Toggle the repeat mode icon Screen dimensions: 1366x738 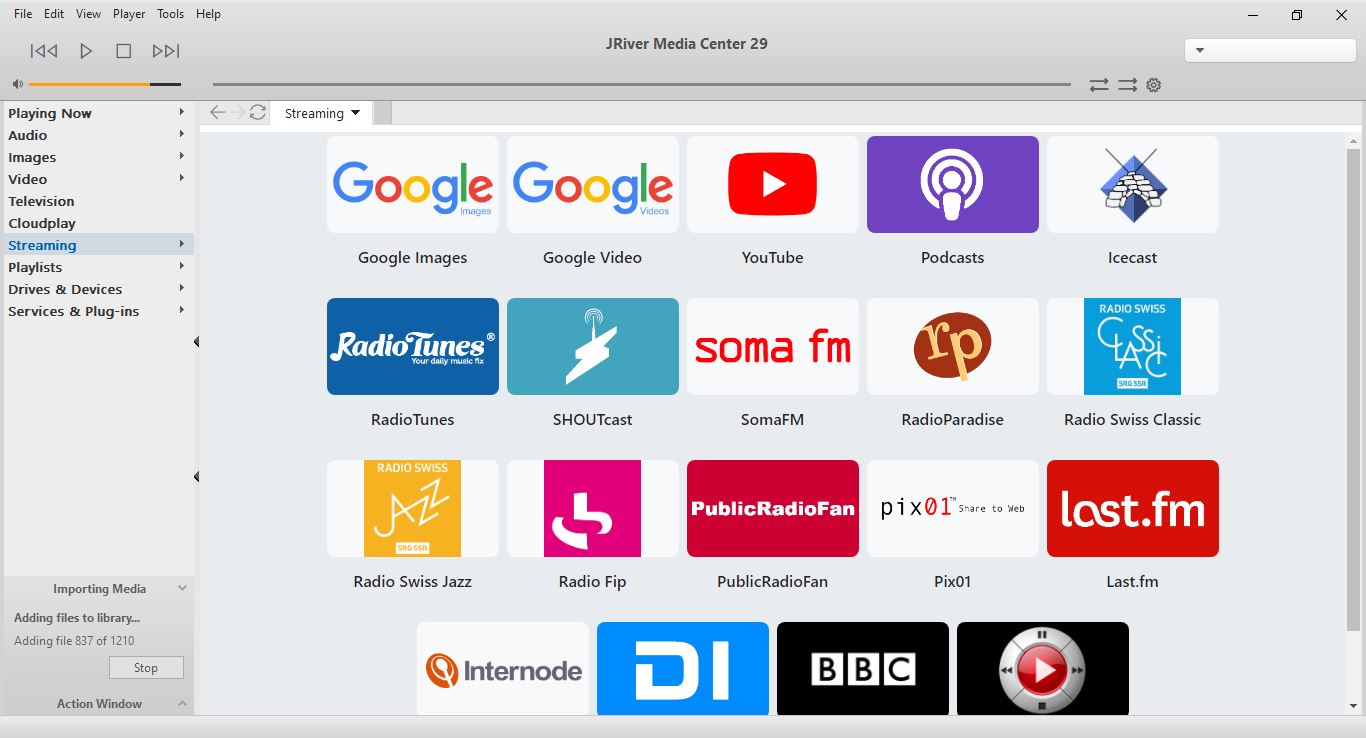pyautogui.click(x=1099, y=85)
